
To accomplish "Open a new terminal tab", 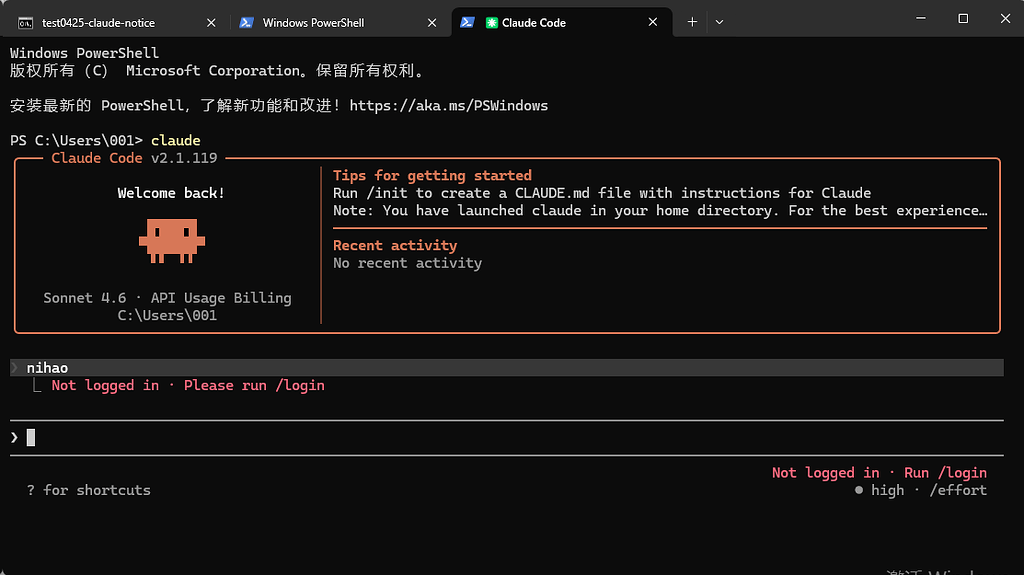I will pyautogui.click(x=692, y=22).
